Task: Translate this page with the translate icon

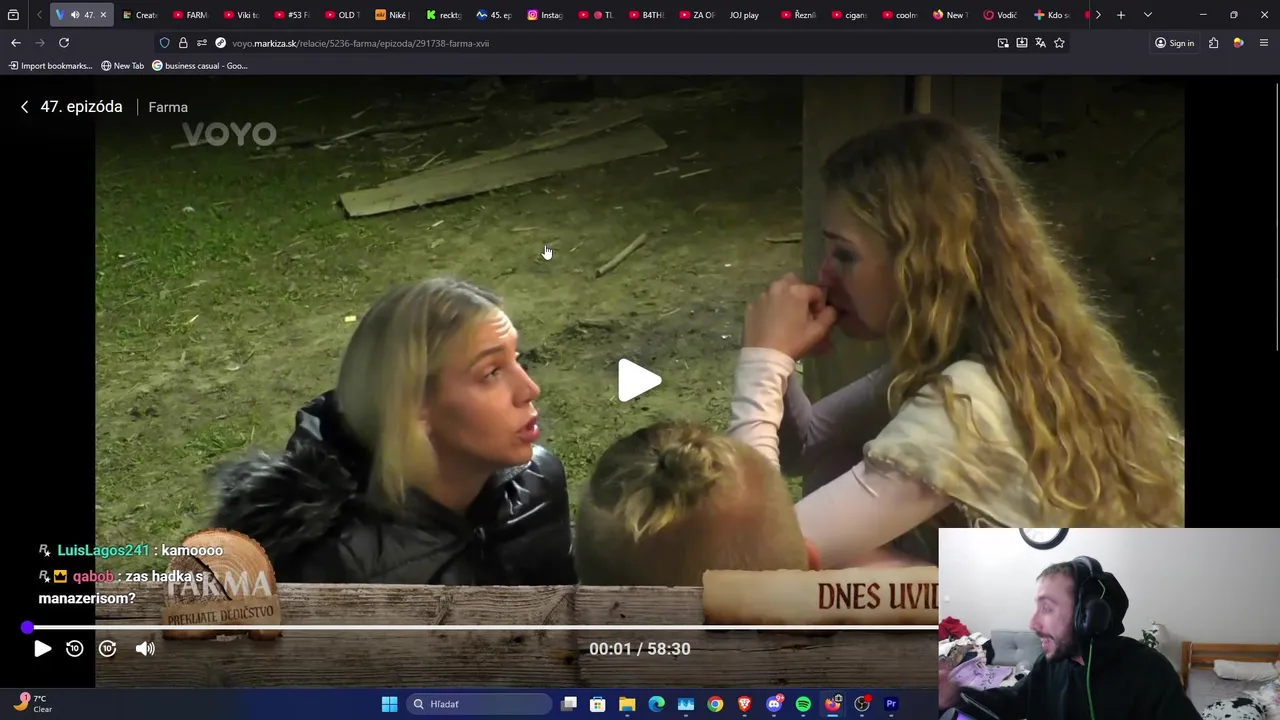Action: [1041, 43]
